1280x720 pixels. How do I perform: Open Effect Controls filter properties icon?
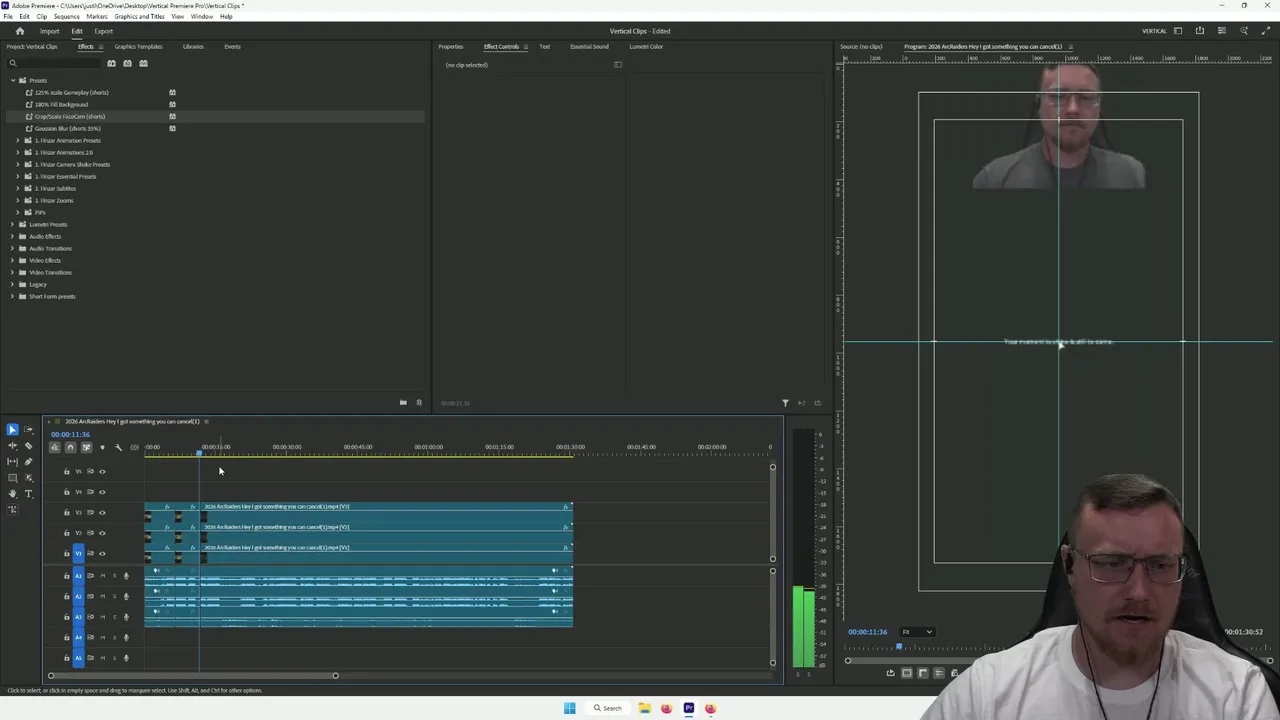click(785, 403)
